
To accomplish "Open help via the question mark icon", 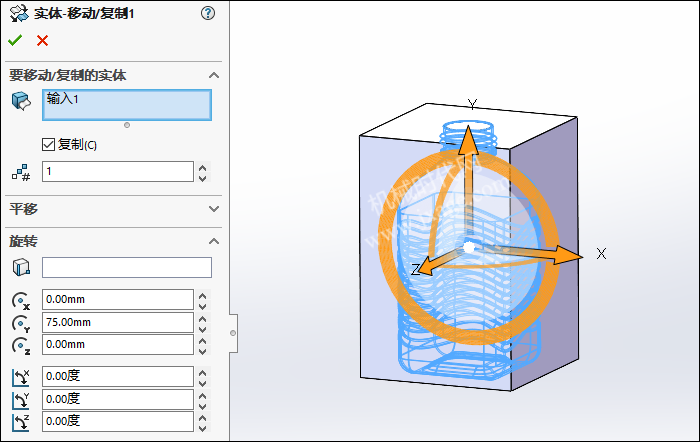I will 208,13.
